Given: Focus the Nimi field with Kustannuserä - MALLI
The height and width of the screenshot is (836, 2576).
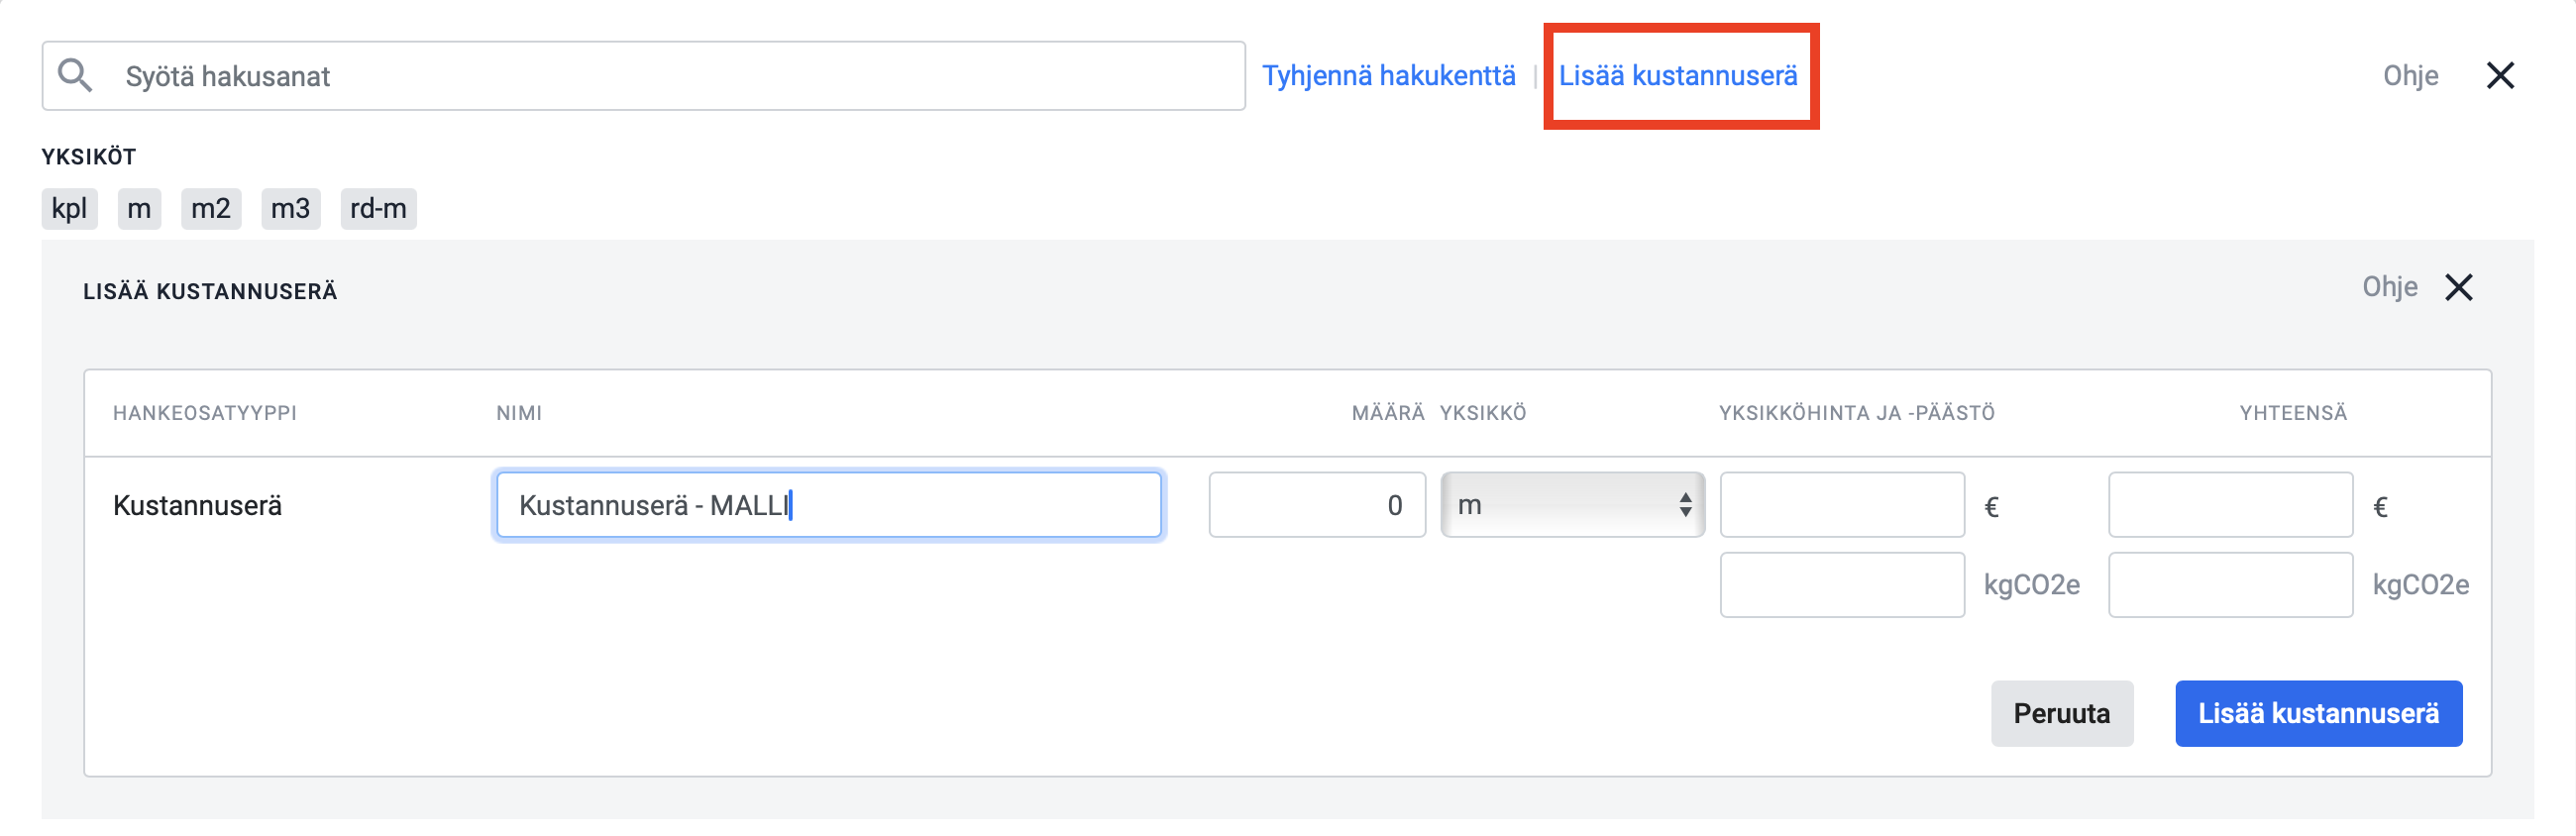Looking at the screenshot, I should tap(829, 505).
